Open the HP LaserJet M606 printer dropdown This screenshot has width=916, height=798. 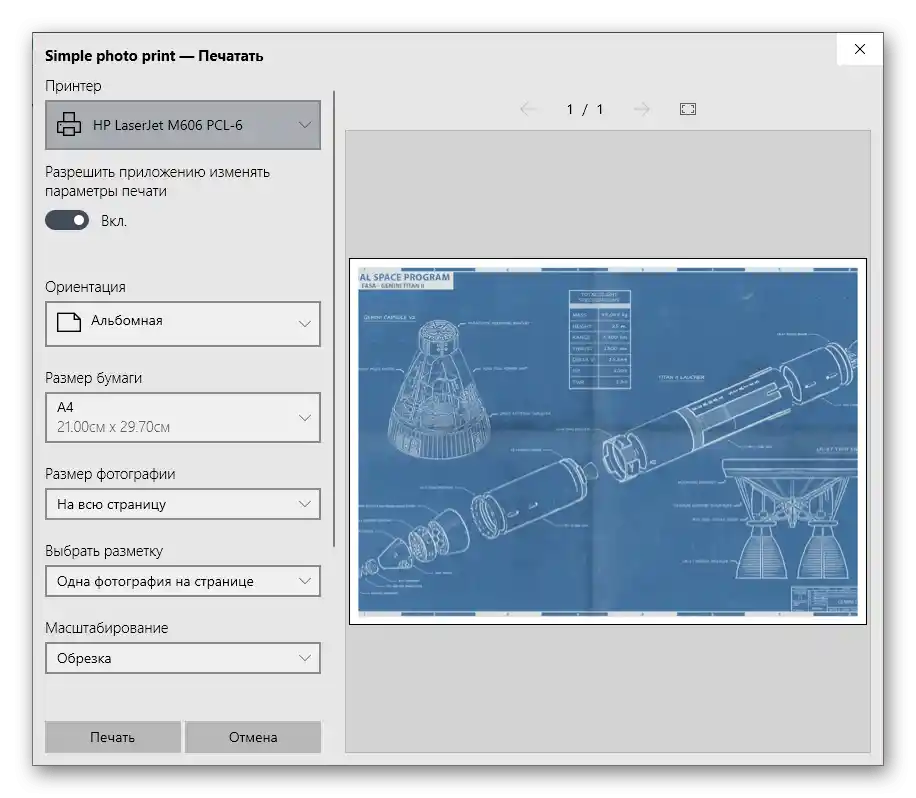click(x=183, y=125)
